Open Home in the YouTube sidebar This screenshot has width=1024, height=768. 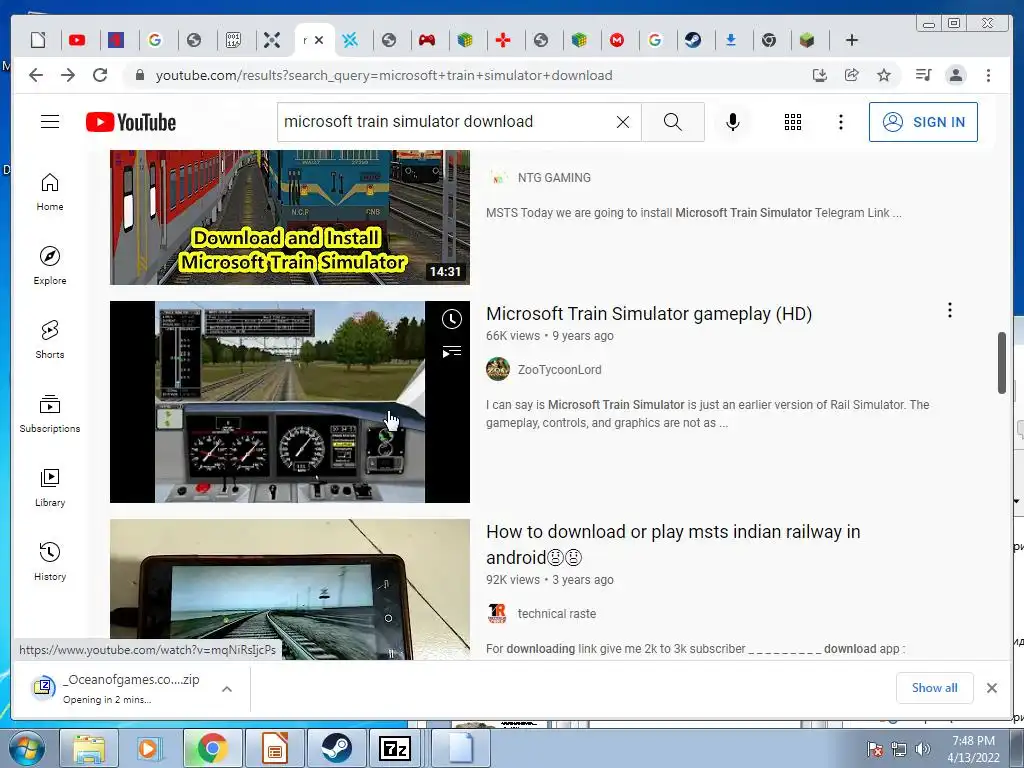pos(50,192)
